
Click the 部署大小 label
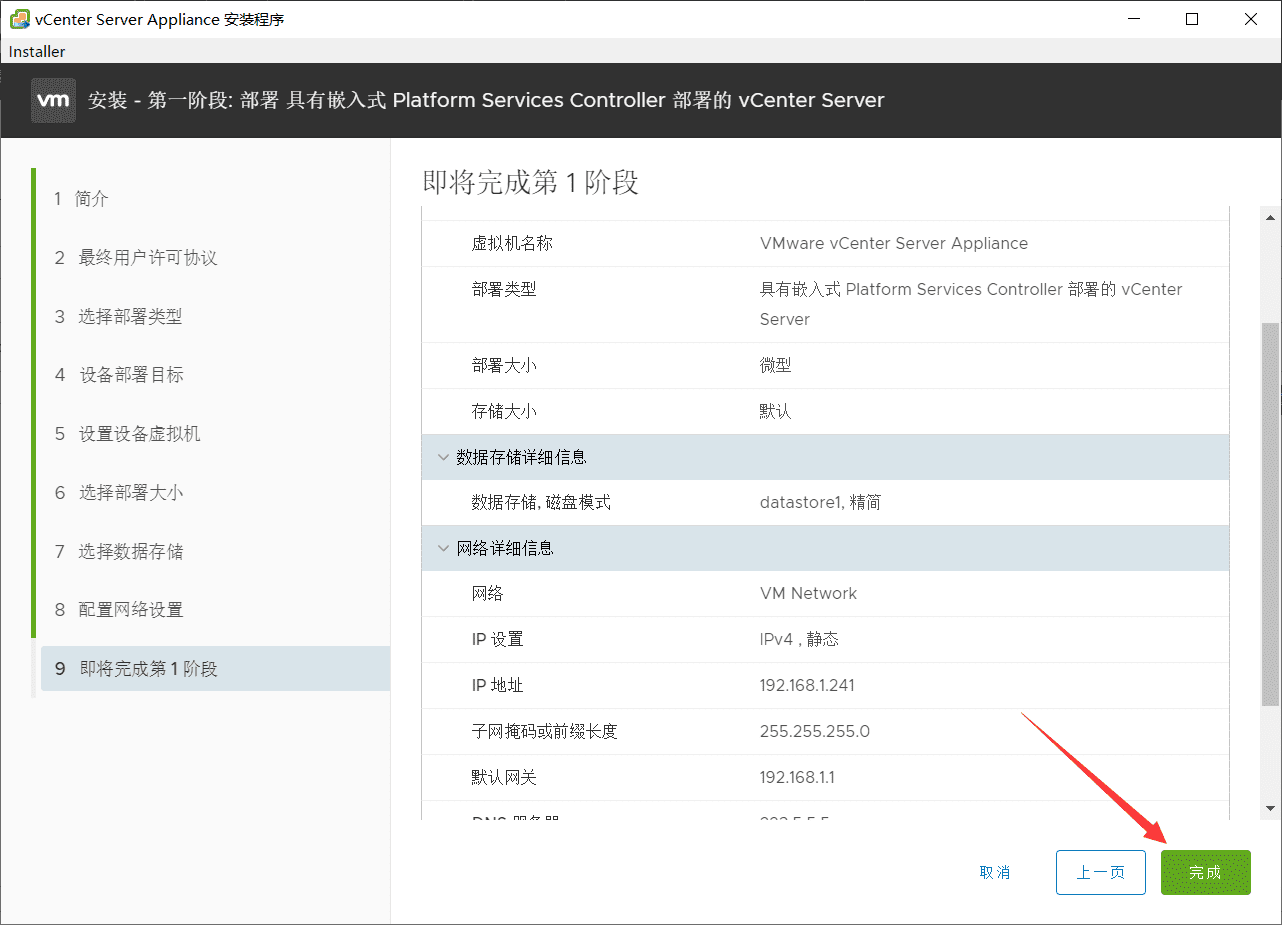point(504,365)
